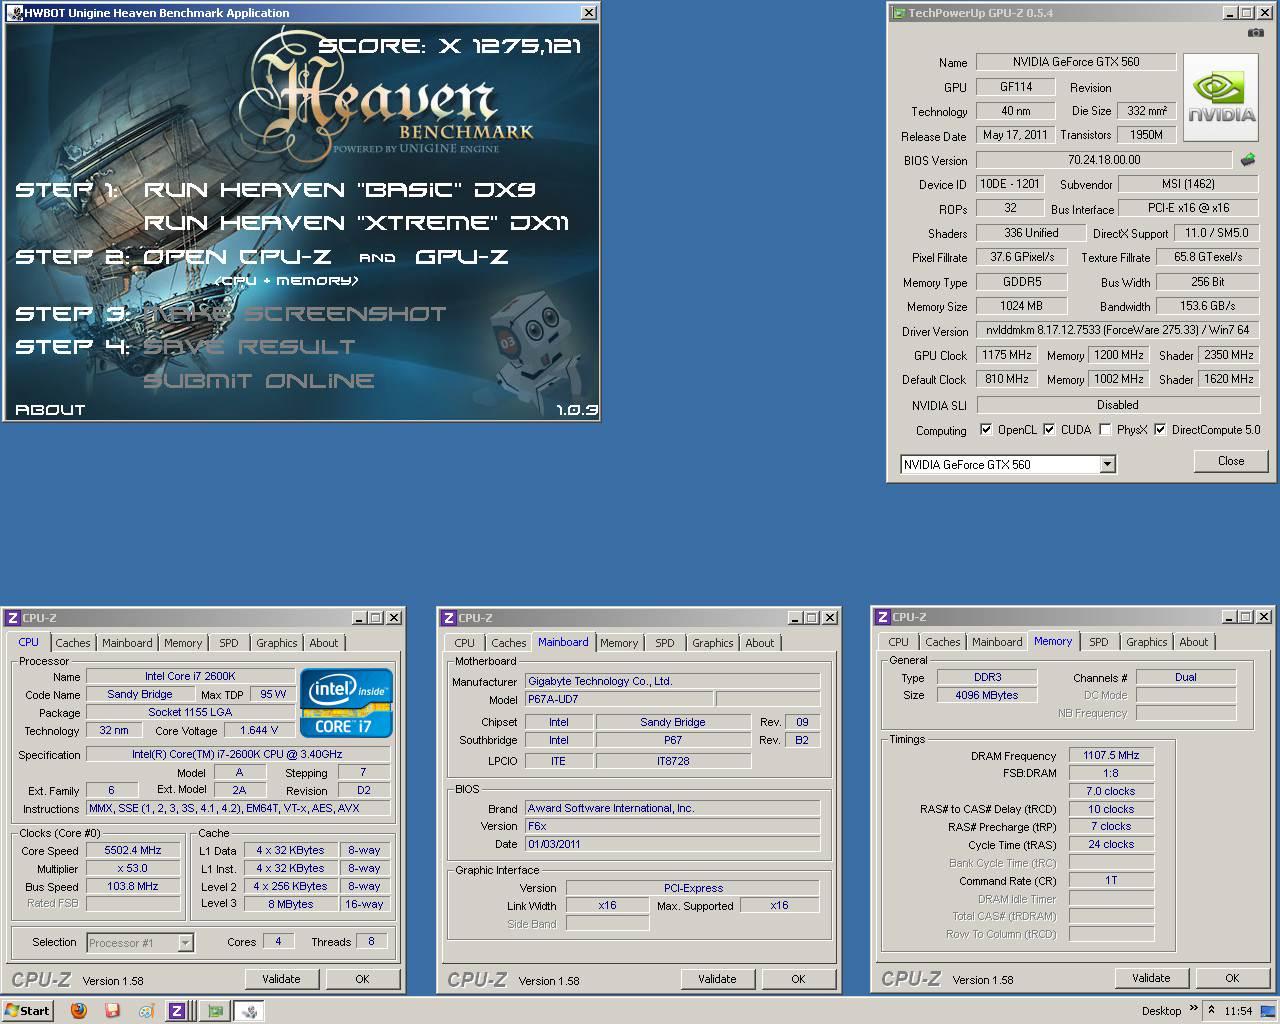Viewport: 1280px width, 1024px height.
Task: Click the Core Voltage value 1.644 V
Action: [260, 730]
